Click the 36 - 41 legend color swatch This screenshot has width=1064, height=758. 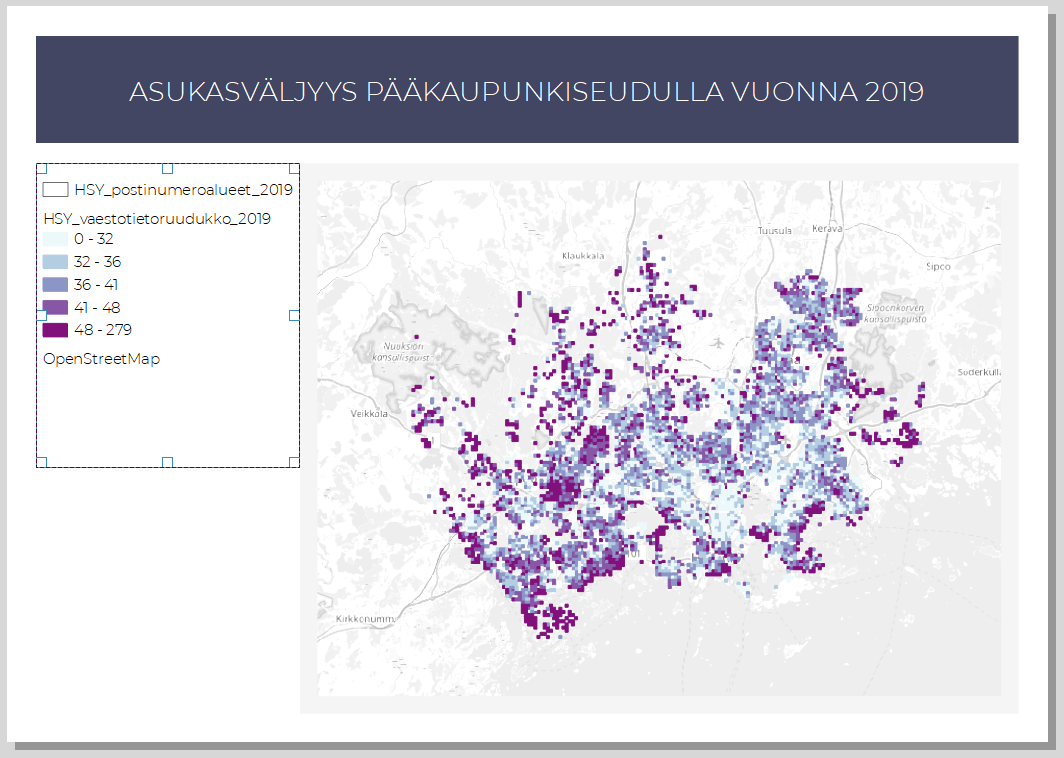coord(55,285)
